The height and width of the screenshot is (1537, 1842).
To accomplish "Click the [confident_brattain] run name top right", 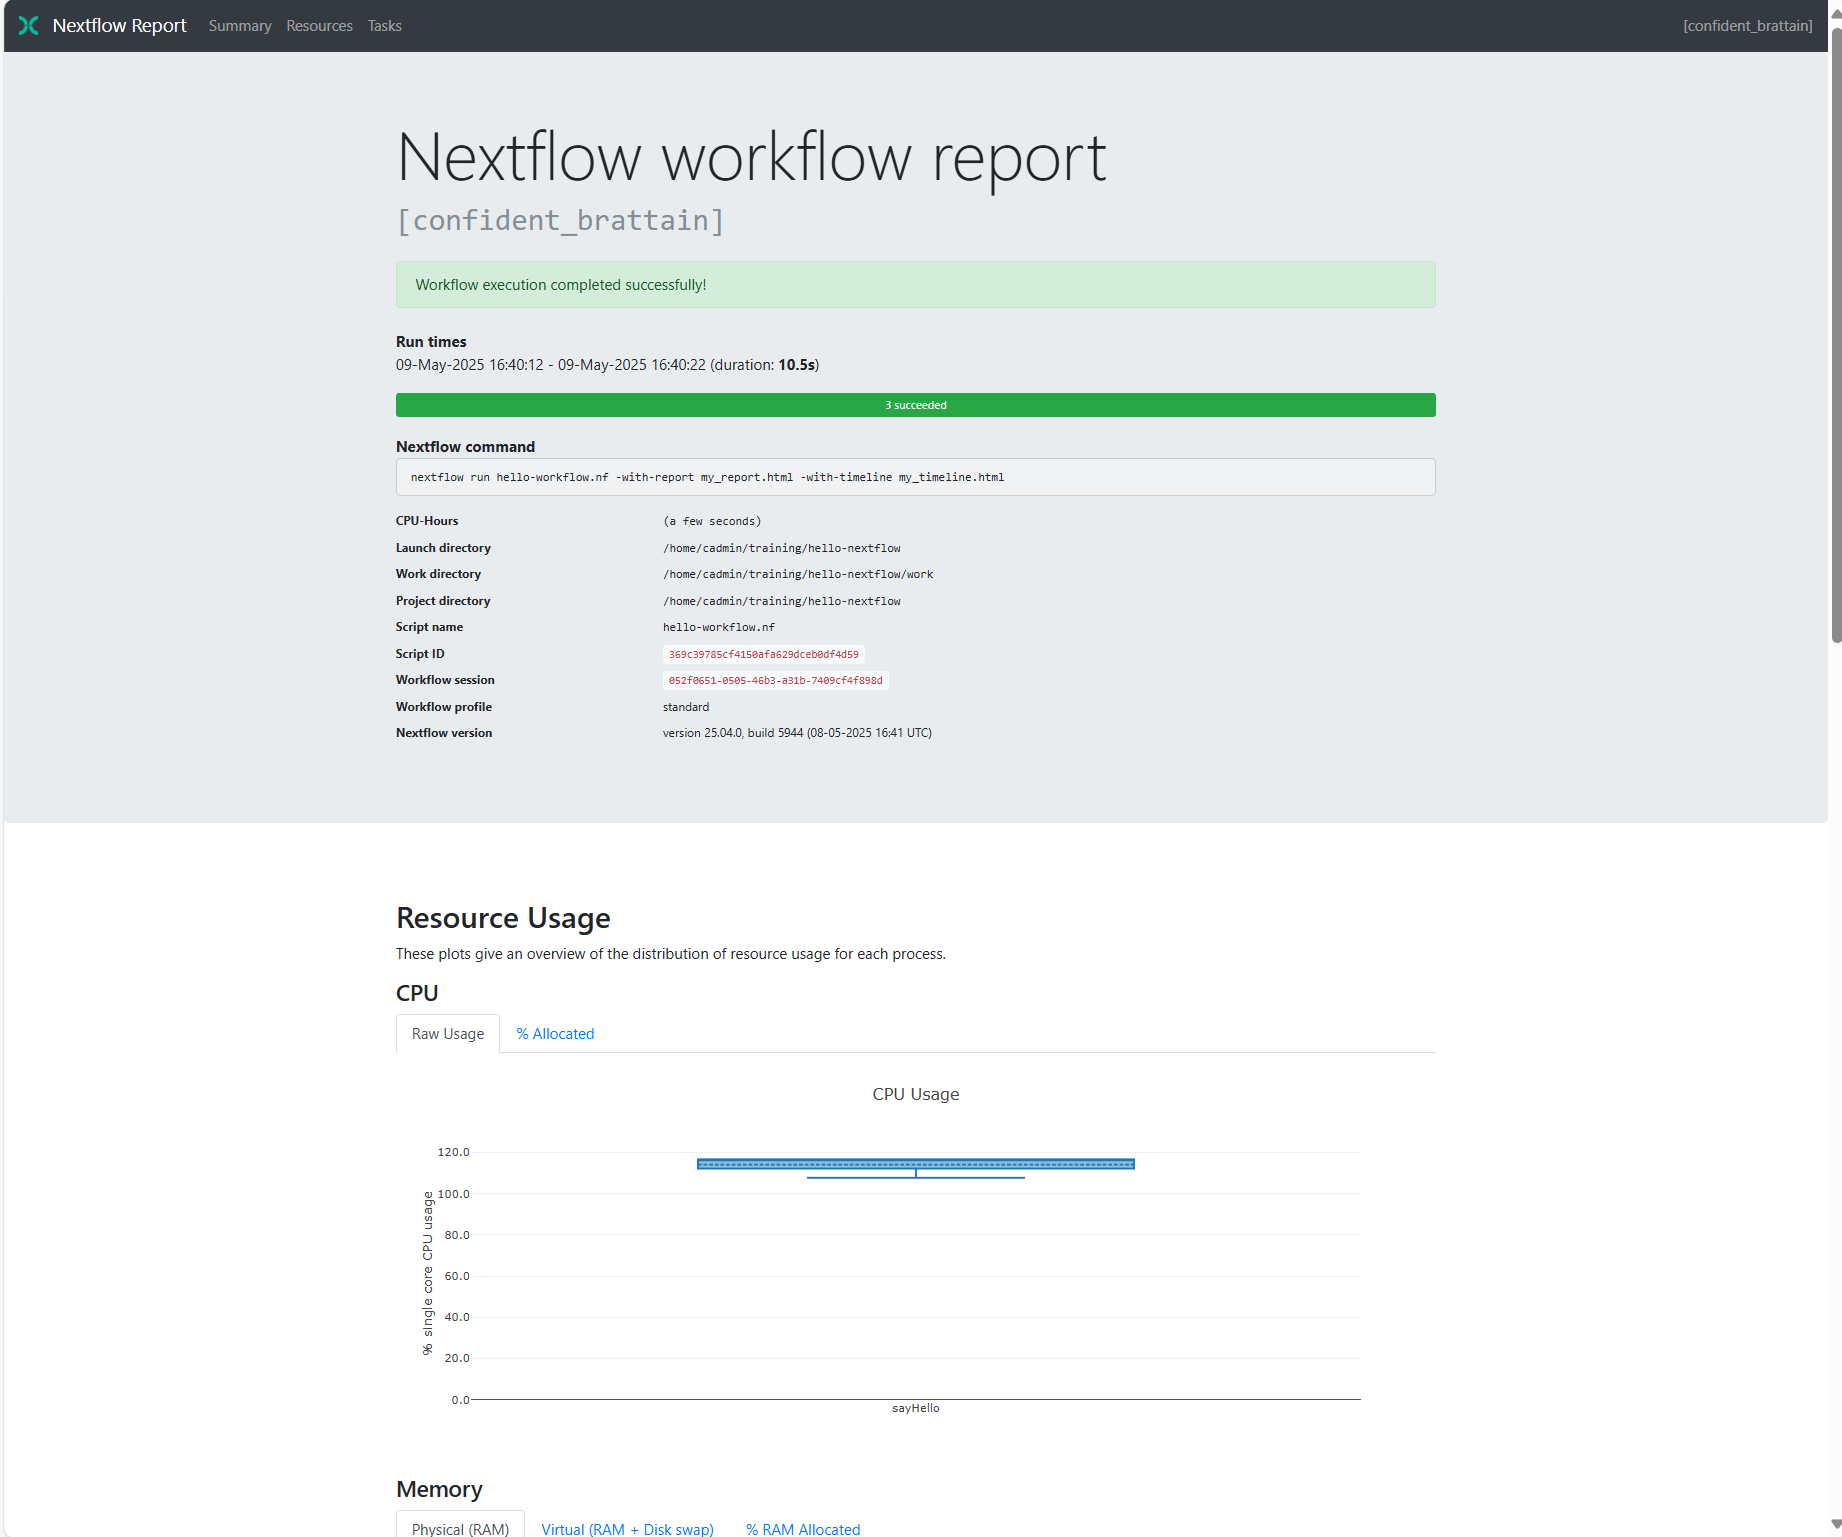I will pos(1747,25).
